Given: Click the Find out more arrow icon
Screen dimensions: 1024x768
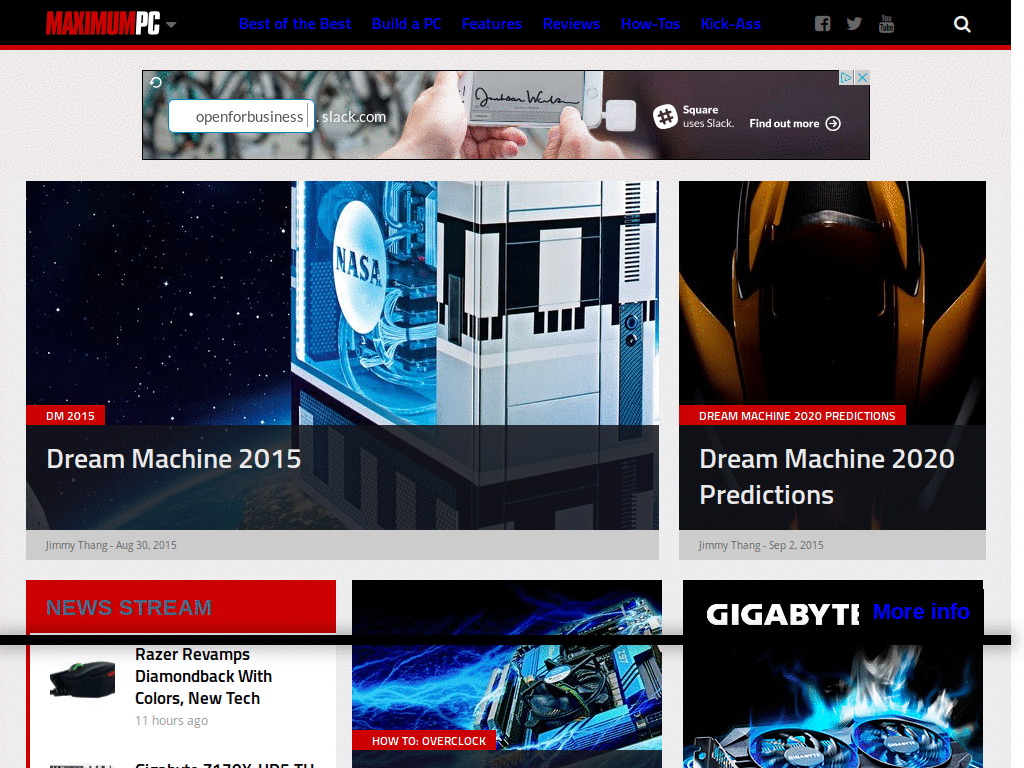Looking at the screenshot, I should coord(833,123).
